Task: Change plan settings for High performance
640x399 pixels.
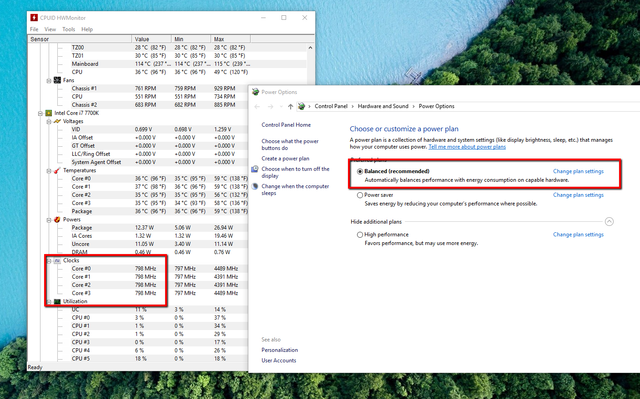Action: pyautogui.click(x=578, y=235)
